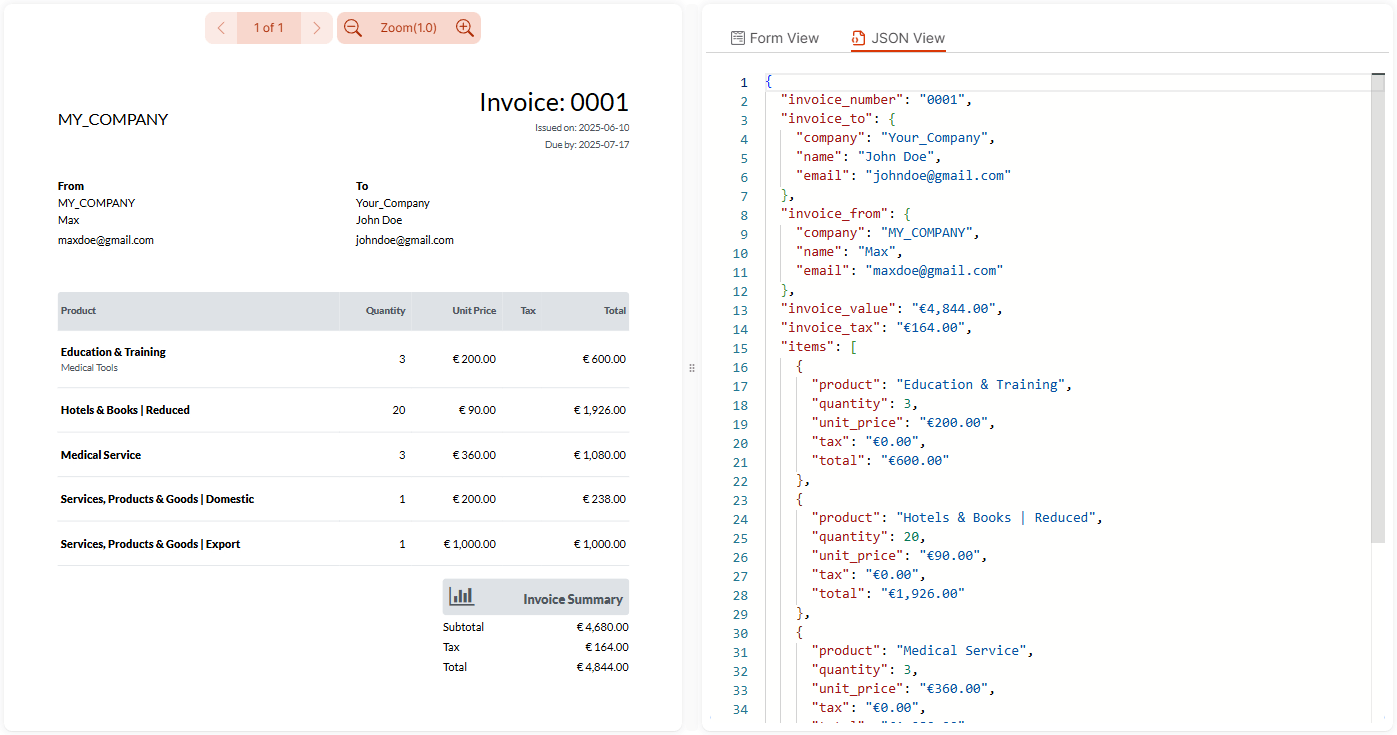Click the zoom in magnifier icon
Image resolution: width=1397 pixels, height=735 pixels.
465,28
